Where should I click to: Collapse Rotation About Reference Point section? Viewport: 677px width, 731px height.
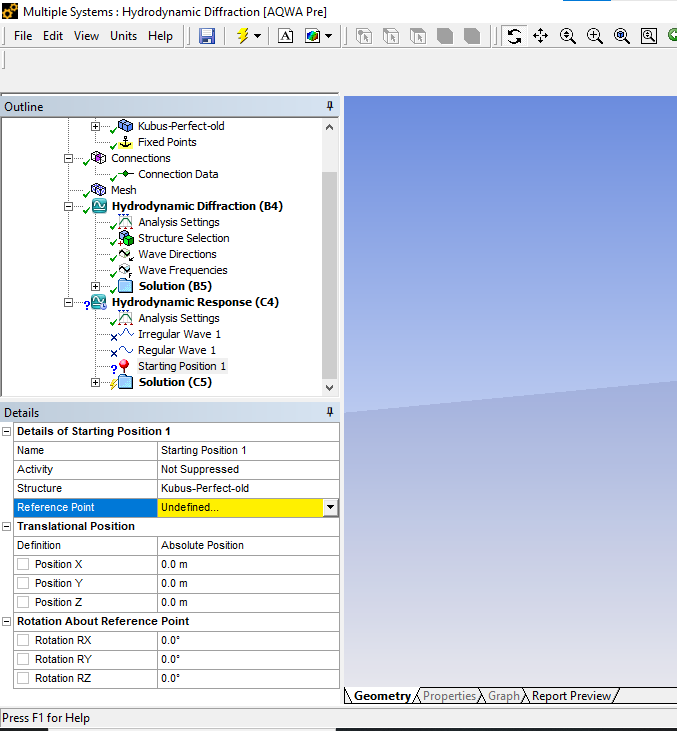tap(7, 622)
